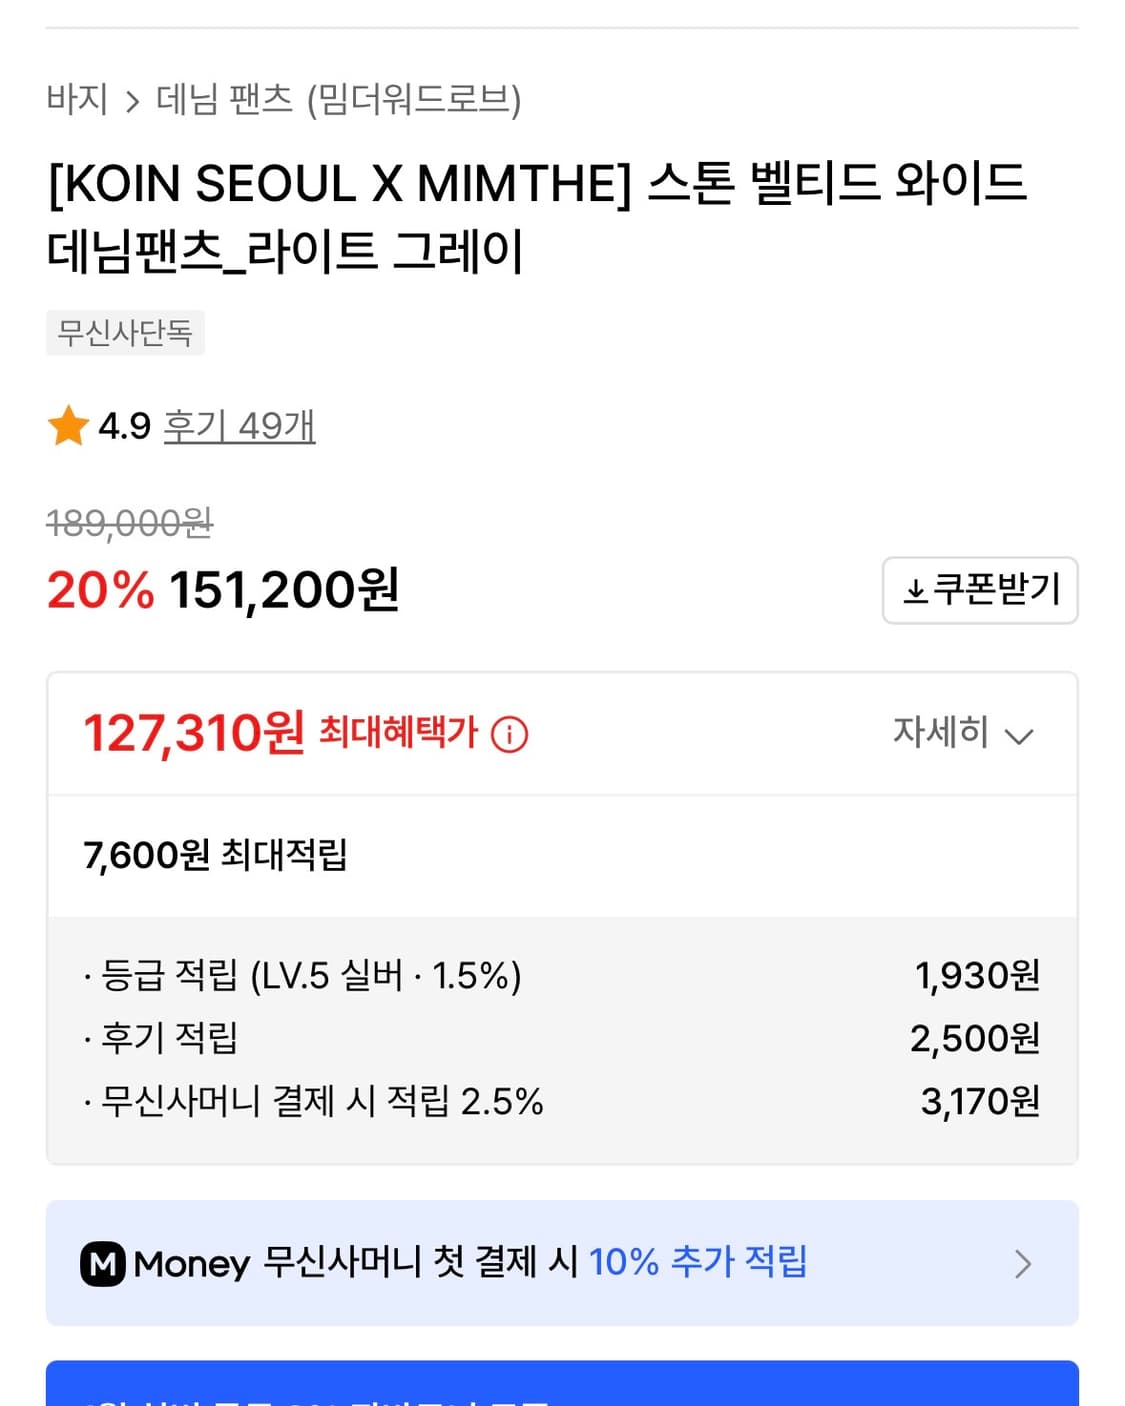Click the download arrow icon in 쿠폰받기
The height and width of the screenshot is (1406, 1125).
coord(914,591)
